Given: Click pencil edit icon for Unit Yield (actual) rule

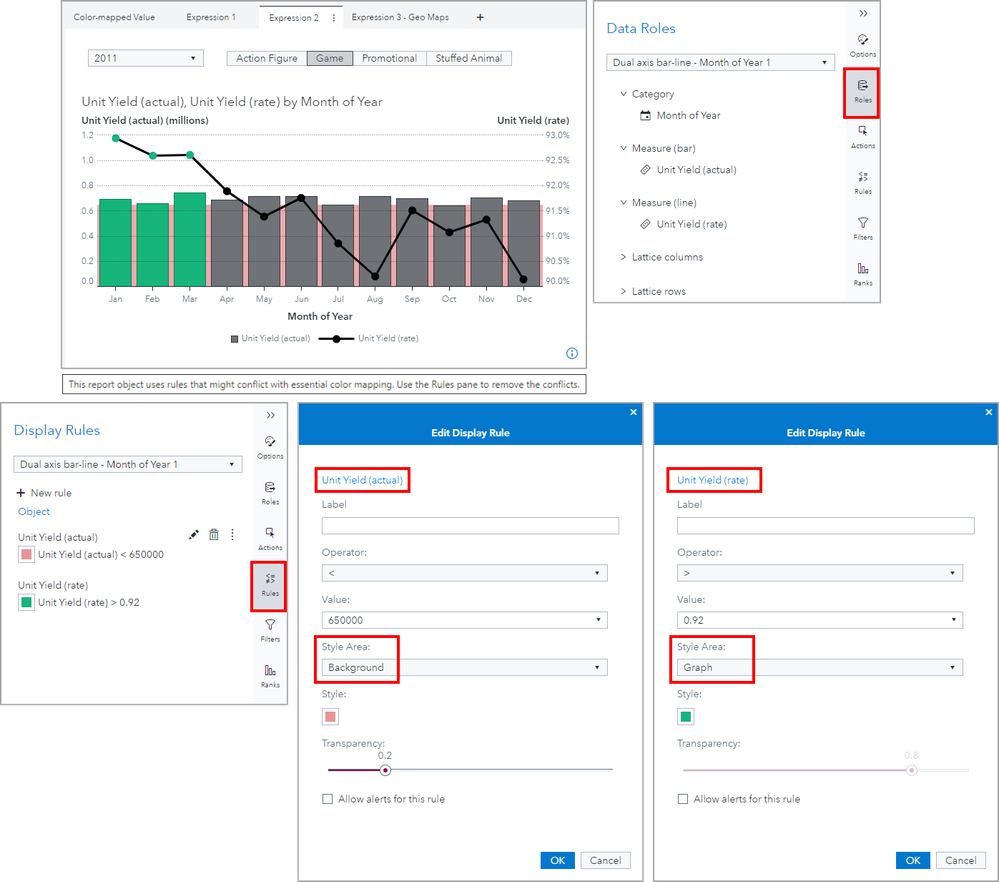Looking at the screenshot, I should click(x=194, y=535).
